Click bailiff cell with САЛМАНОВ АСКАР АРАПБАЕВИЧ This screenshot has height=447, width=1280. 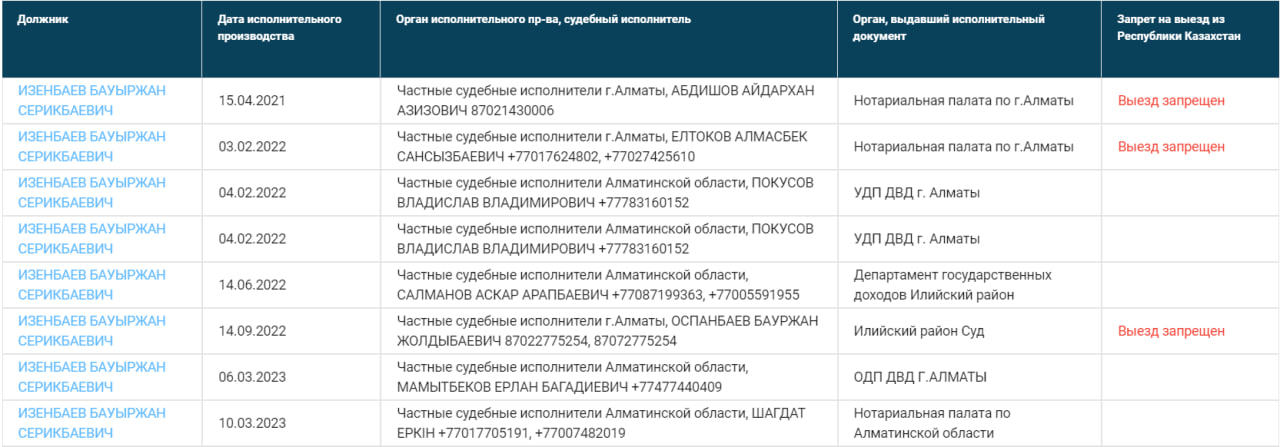598,284
